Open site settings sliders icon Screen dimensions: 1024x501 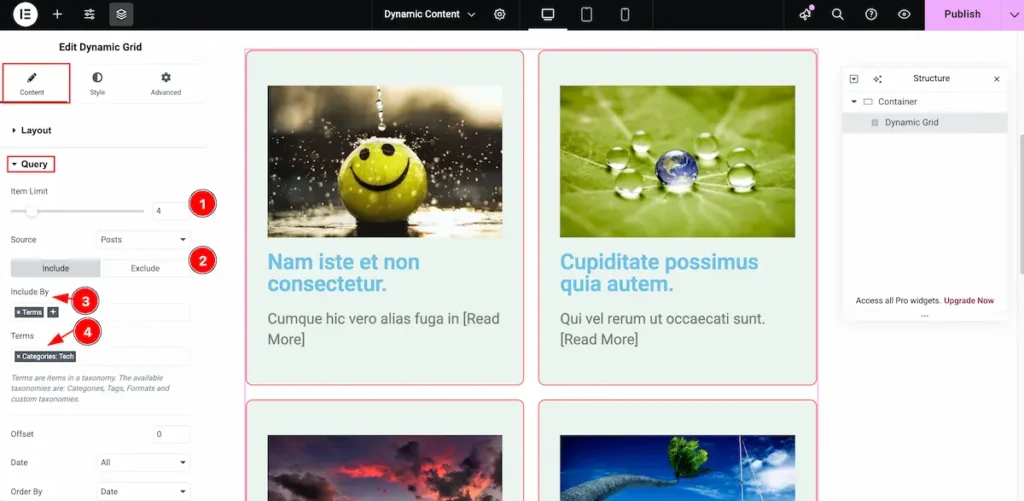(x=89, y=14)
